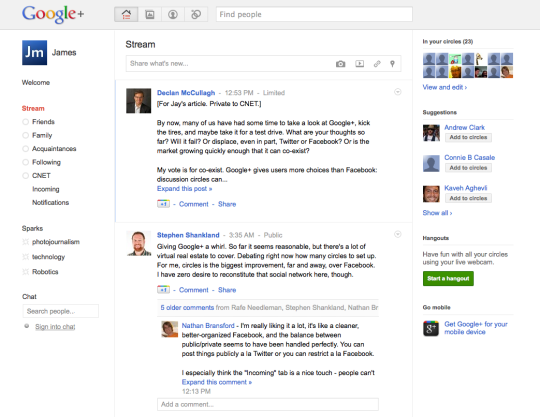Start a hangout

(x=448, y=279)
